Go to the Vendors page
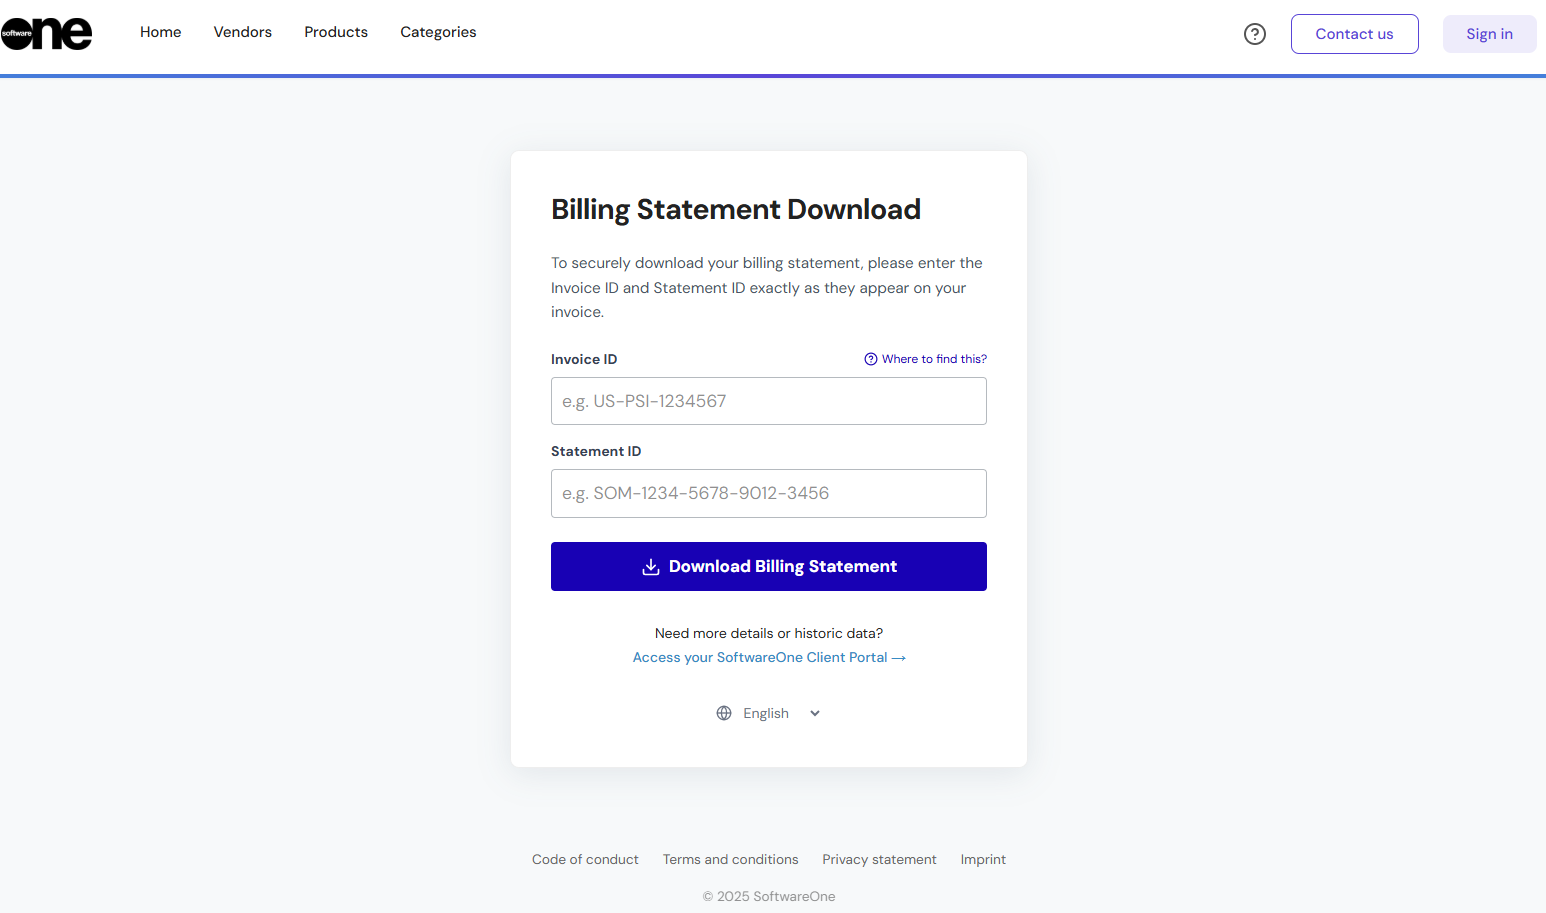The width and height of the screenshot is (1546, 913). (x=242, y=32)
